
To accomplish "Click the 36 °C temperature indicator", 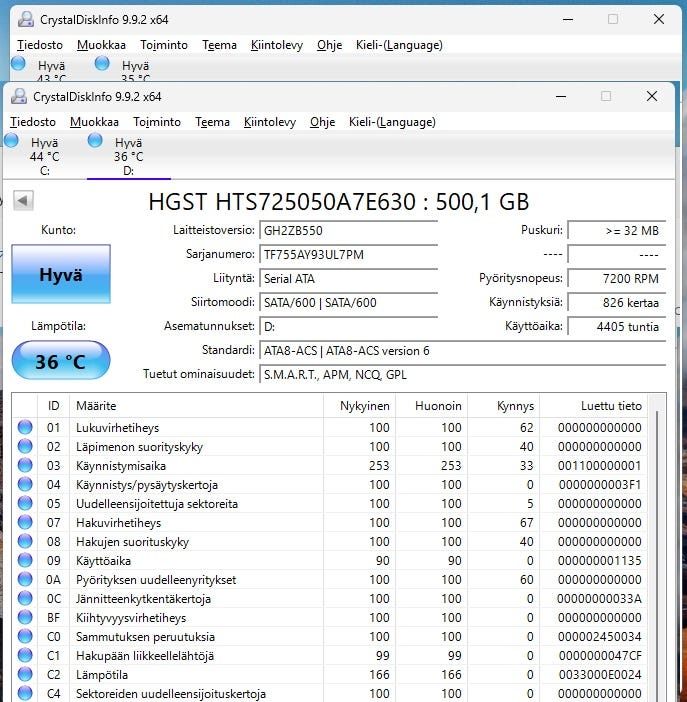I will point(61,361).
